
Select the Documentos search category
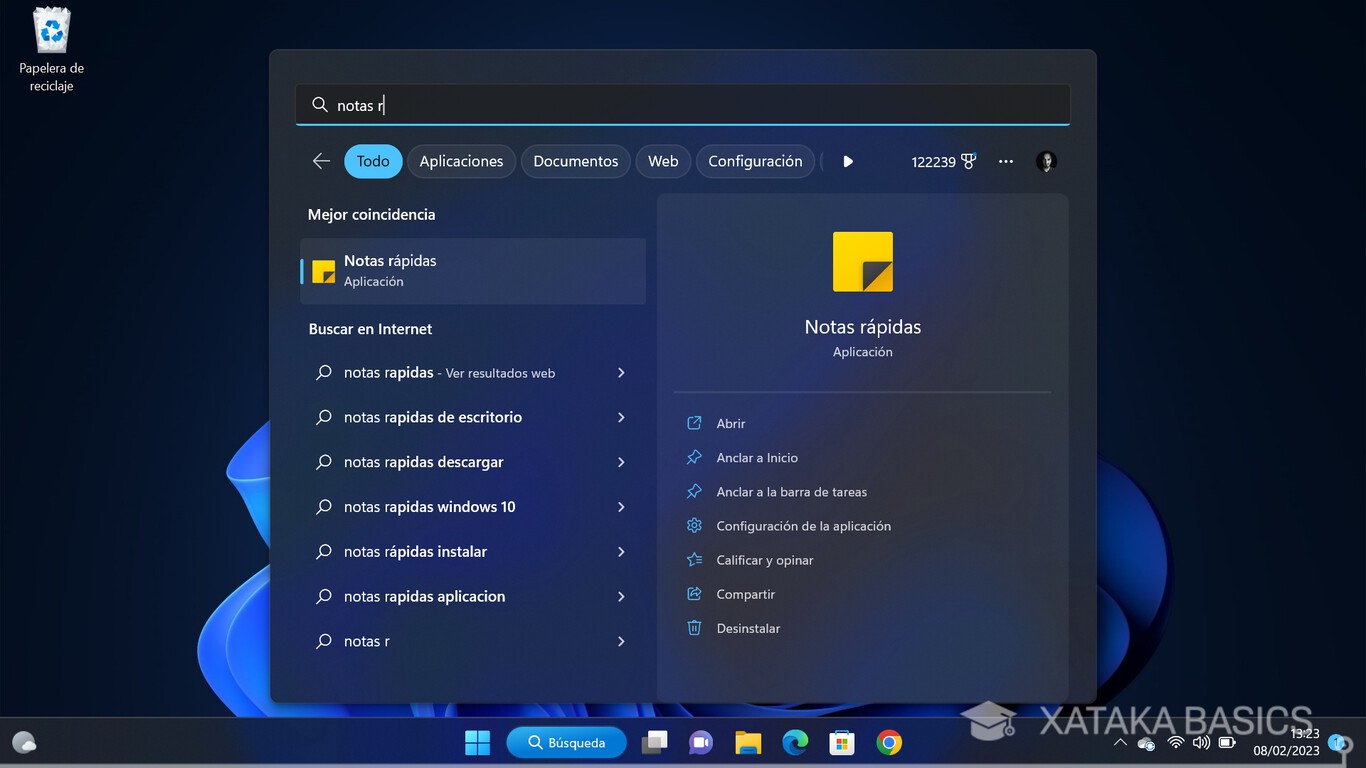575,161
